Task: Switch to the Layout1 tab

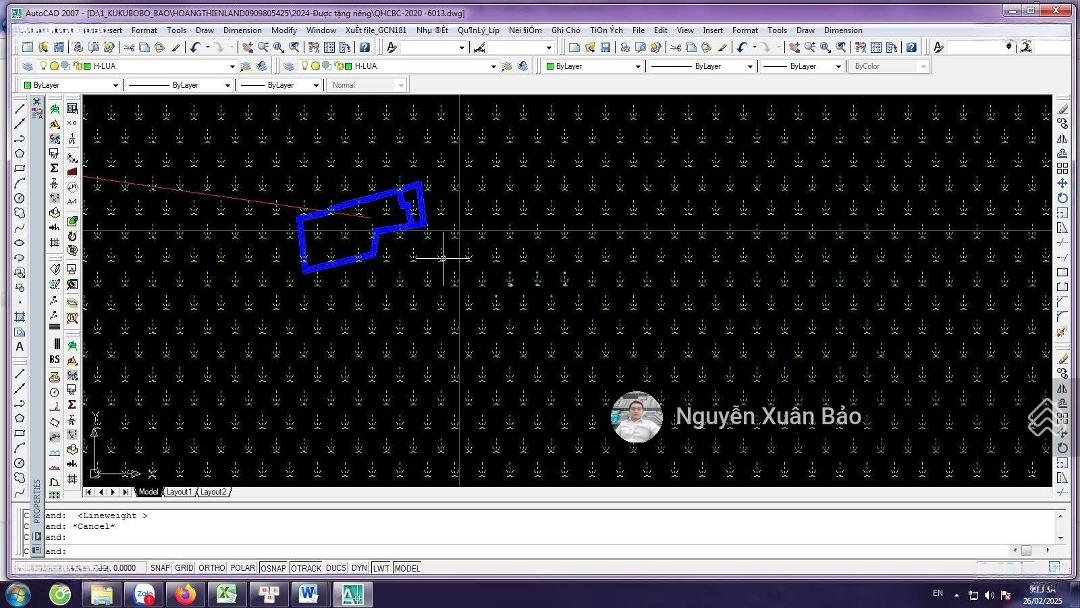Action: coord(179,492)
